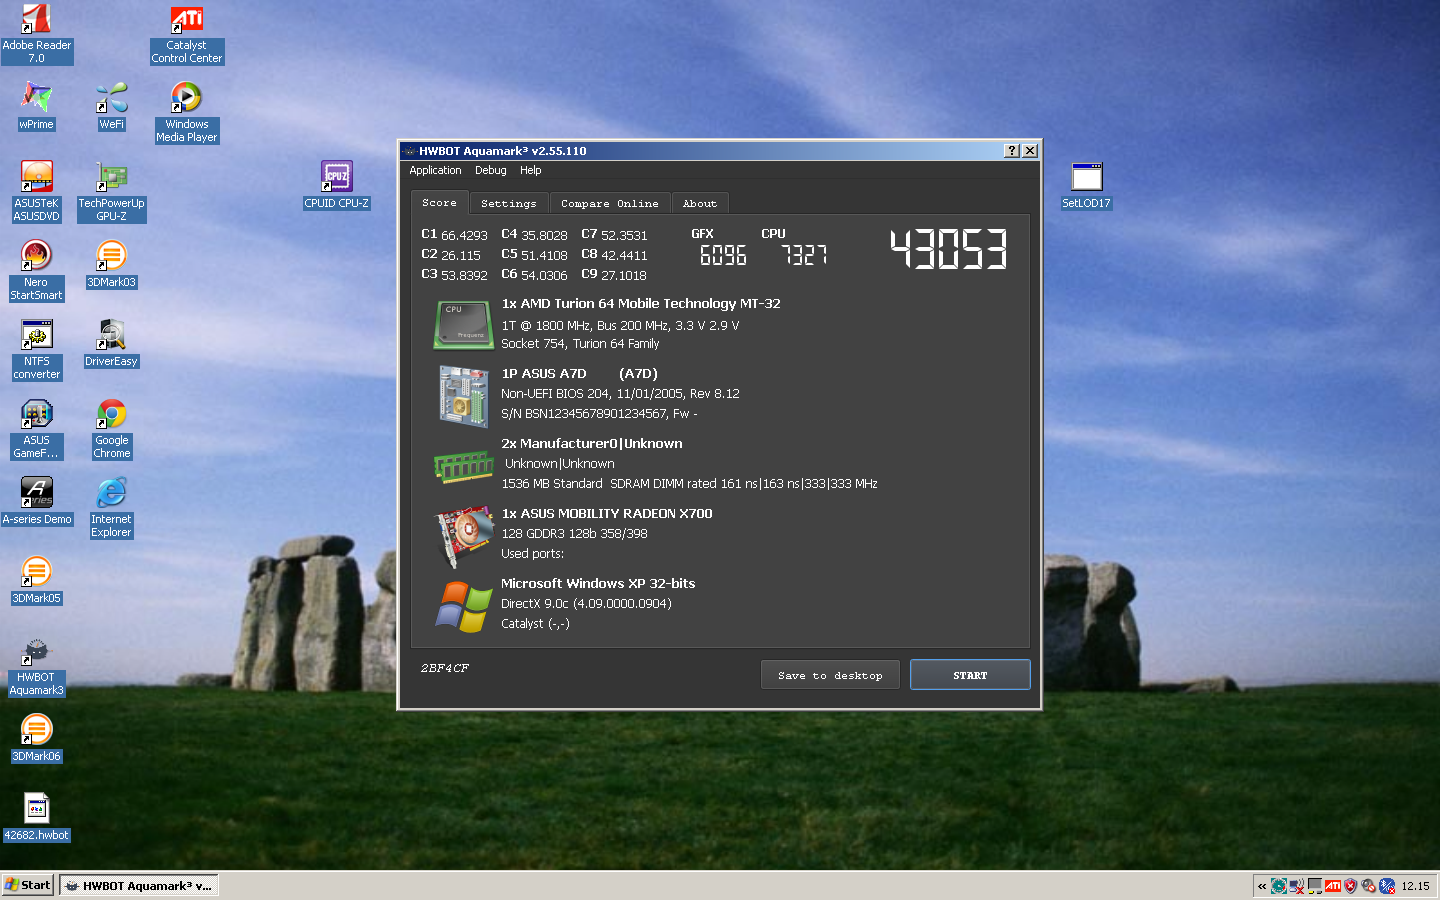
Task: Click the AMD Turion 64 CPU line
Action: pyautogui.click(x=641, y=303)
